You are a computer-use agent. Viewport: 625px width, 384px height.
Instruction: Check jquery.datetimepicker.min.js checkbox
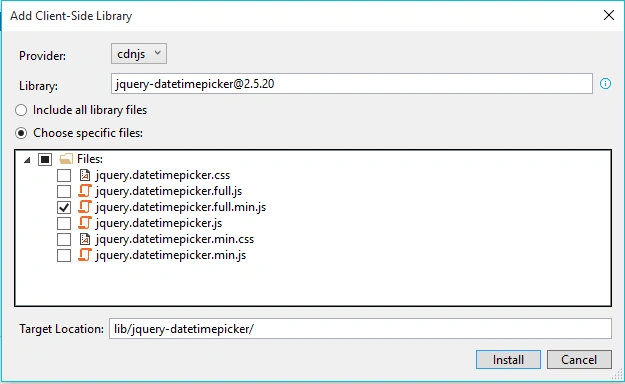pos(64,255)
